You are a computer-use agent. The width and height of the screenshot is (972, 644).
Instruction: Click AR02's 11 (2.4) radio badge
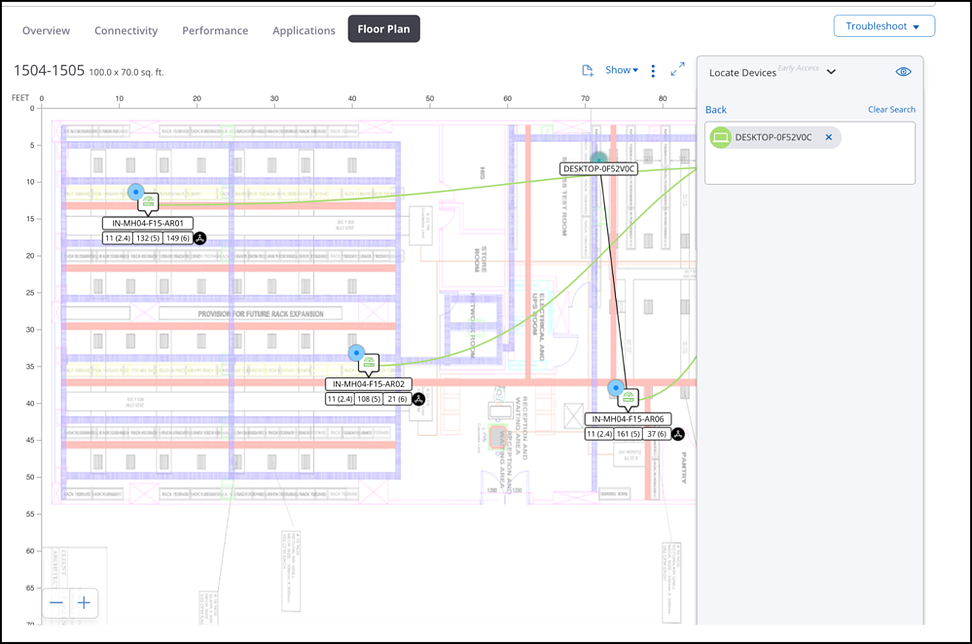(340, 399)
